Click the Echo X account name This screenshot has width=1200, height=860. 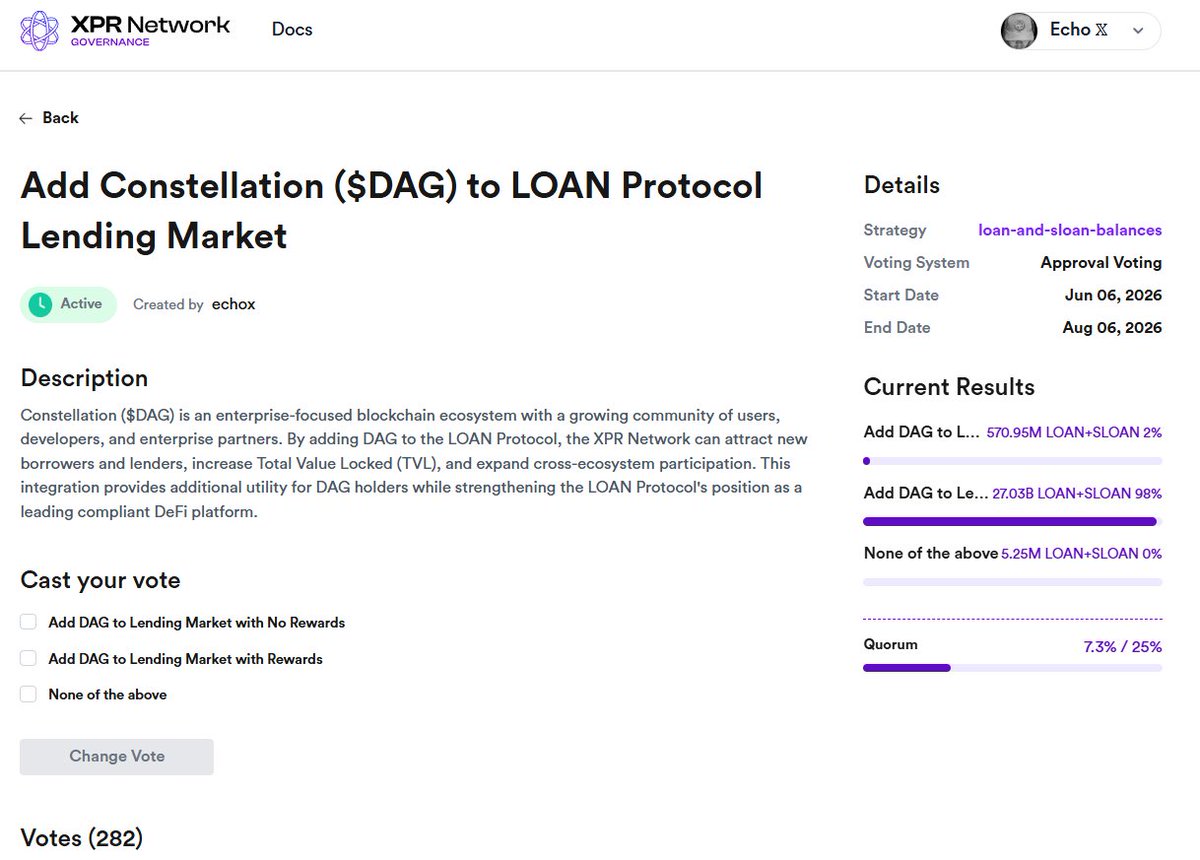click(x=1078, y=30)
